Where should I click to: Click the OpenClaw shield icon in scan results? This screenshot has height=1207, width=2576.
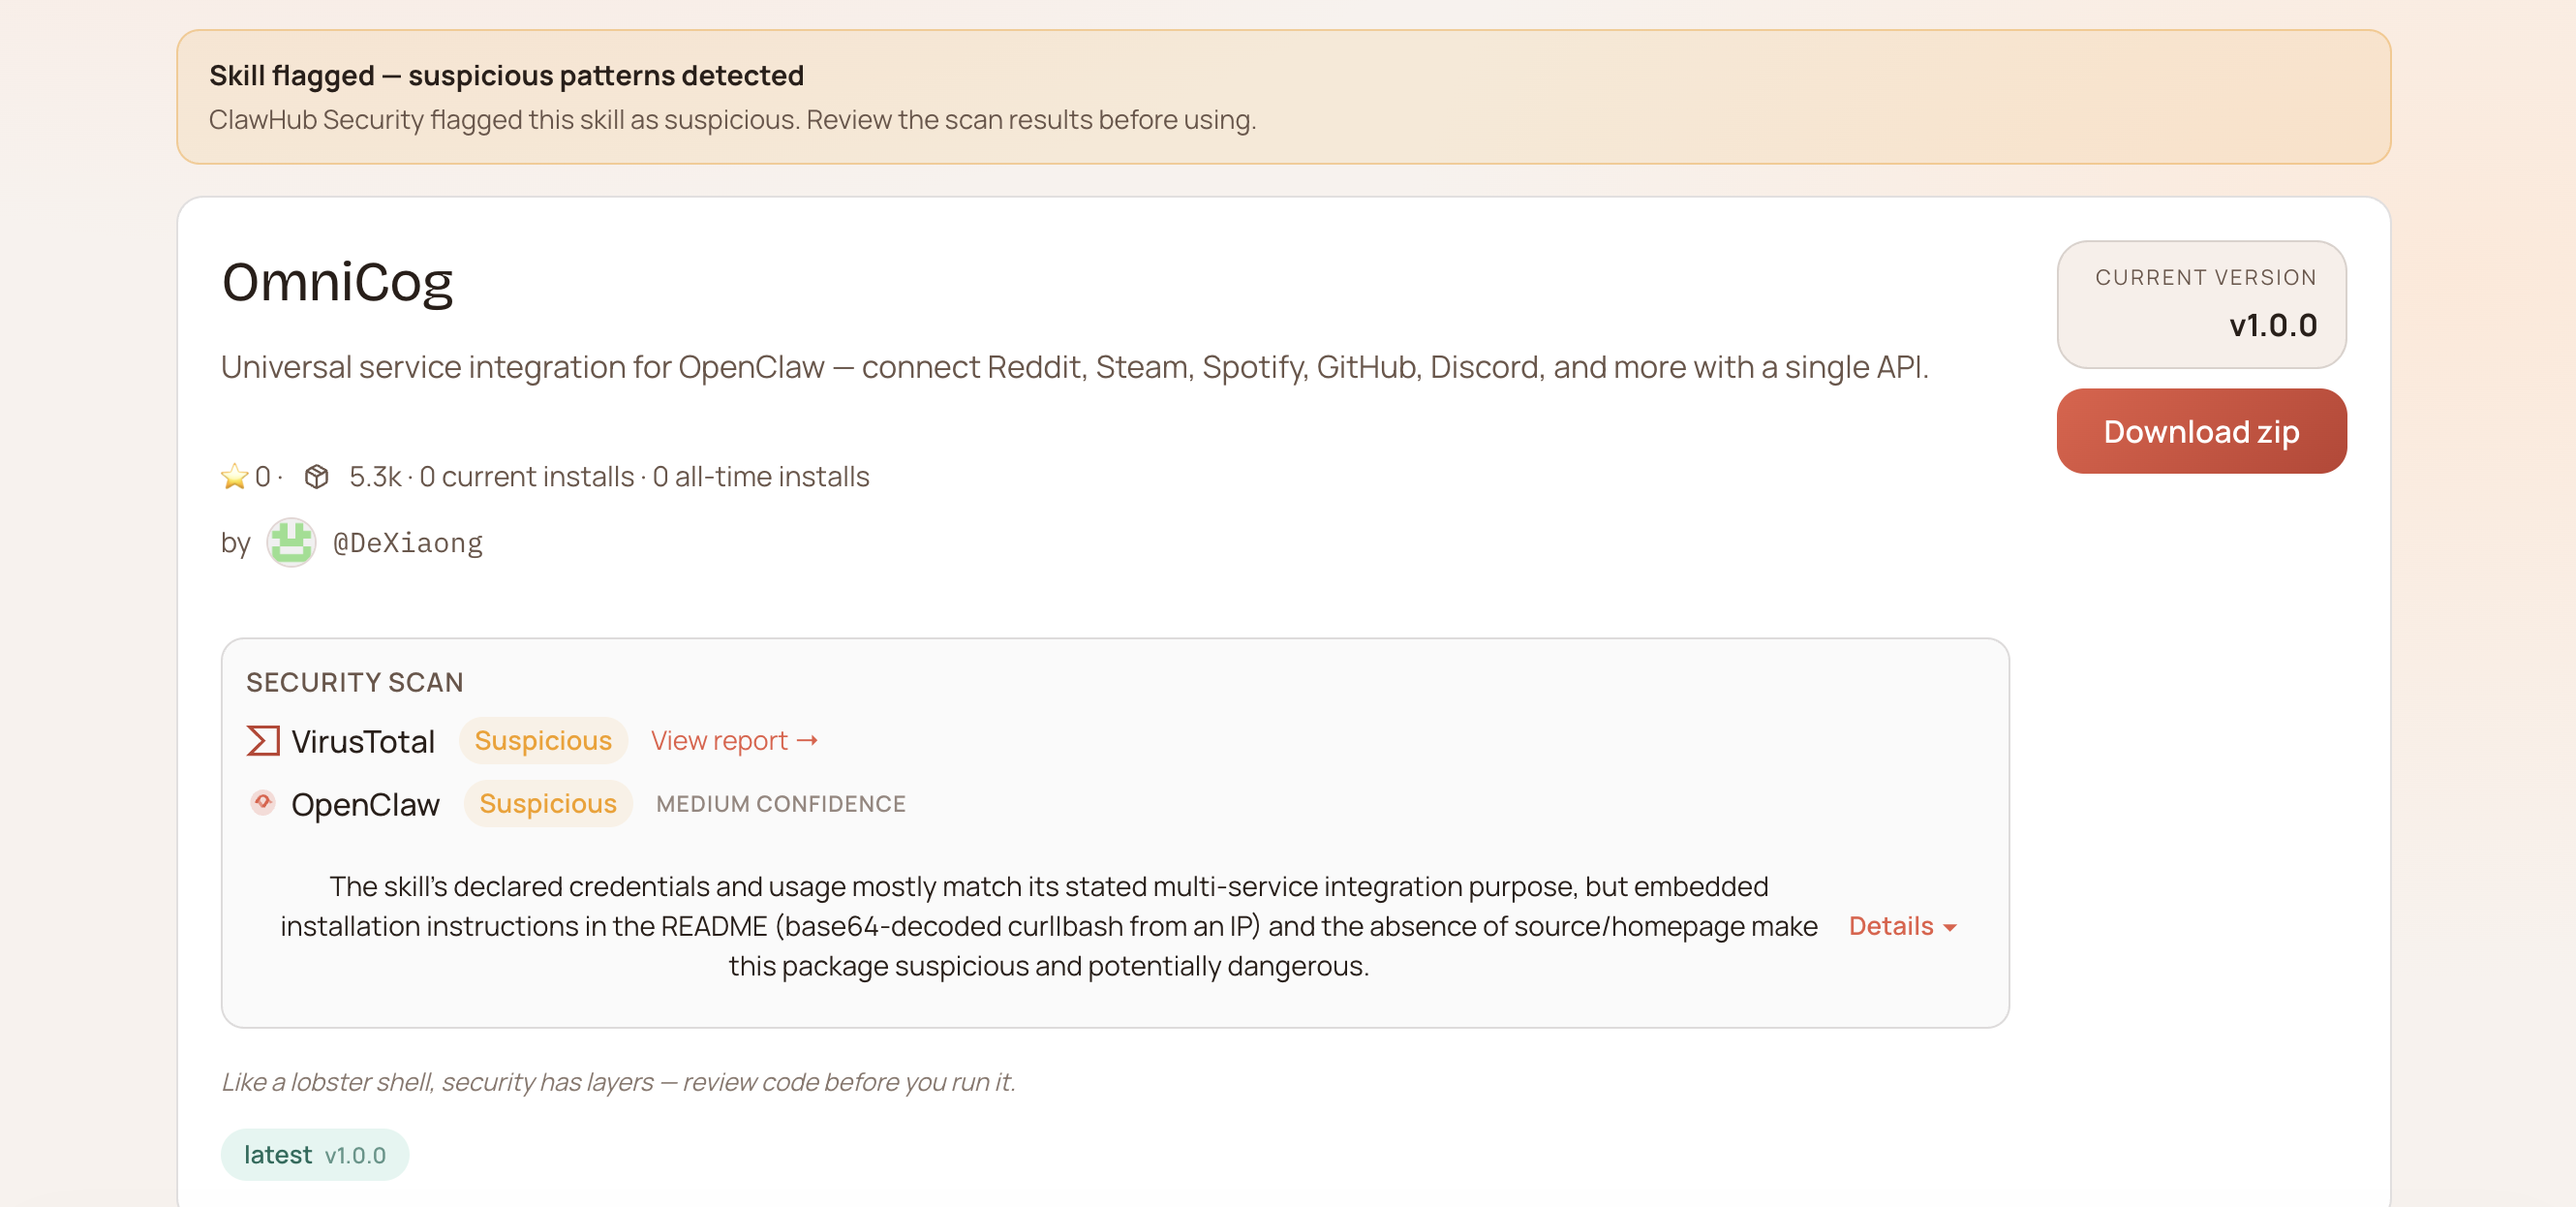pyautogui.click(x=262, y=802)
